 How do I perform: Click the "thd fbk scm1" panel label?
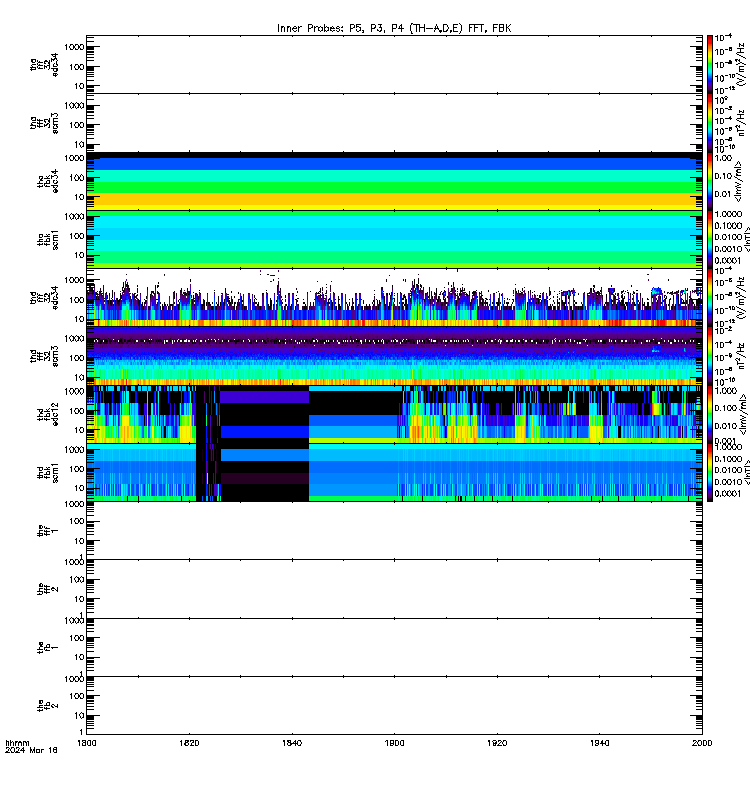coord(48,472)
